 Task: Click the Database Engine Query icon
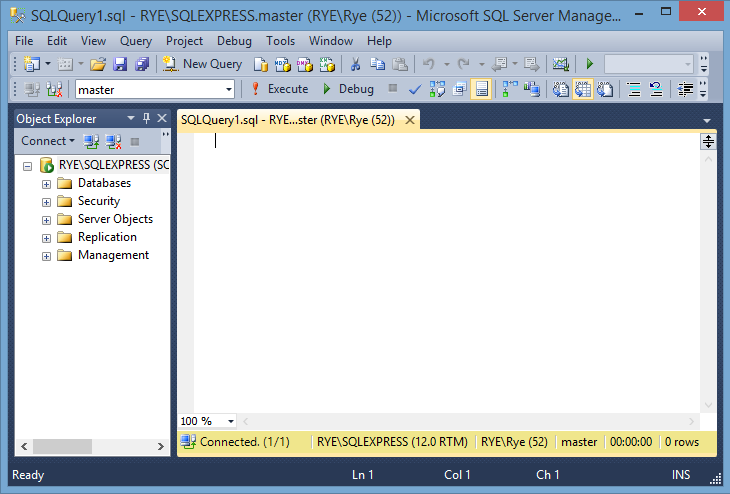click(261, 64)
